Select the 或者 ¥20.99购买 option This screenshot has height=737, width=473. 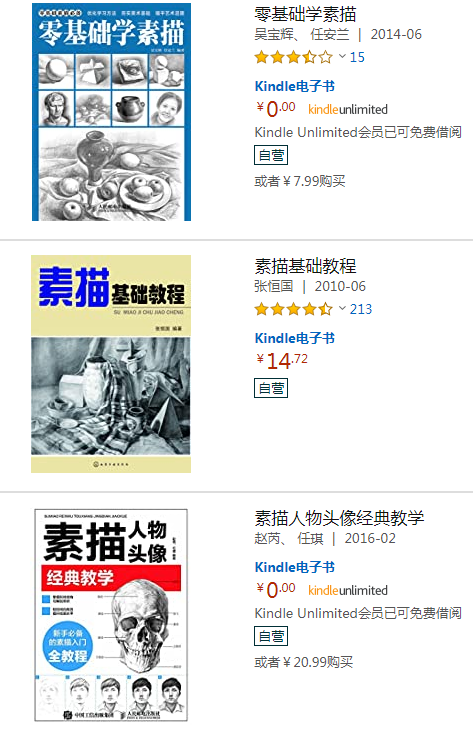304,662
